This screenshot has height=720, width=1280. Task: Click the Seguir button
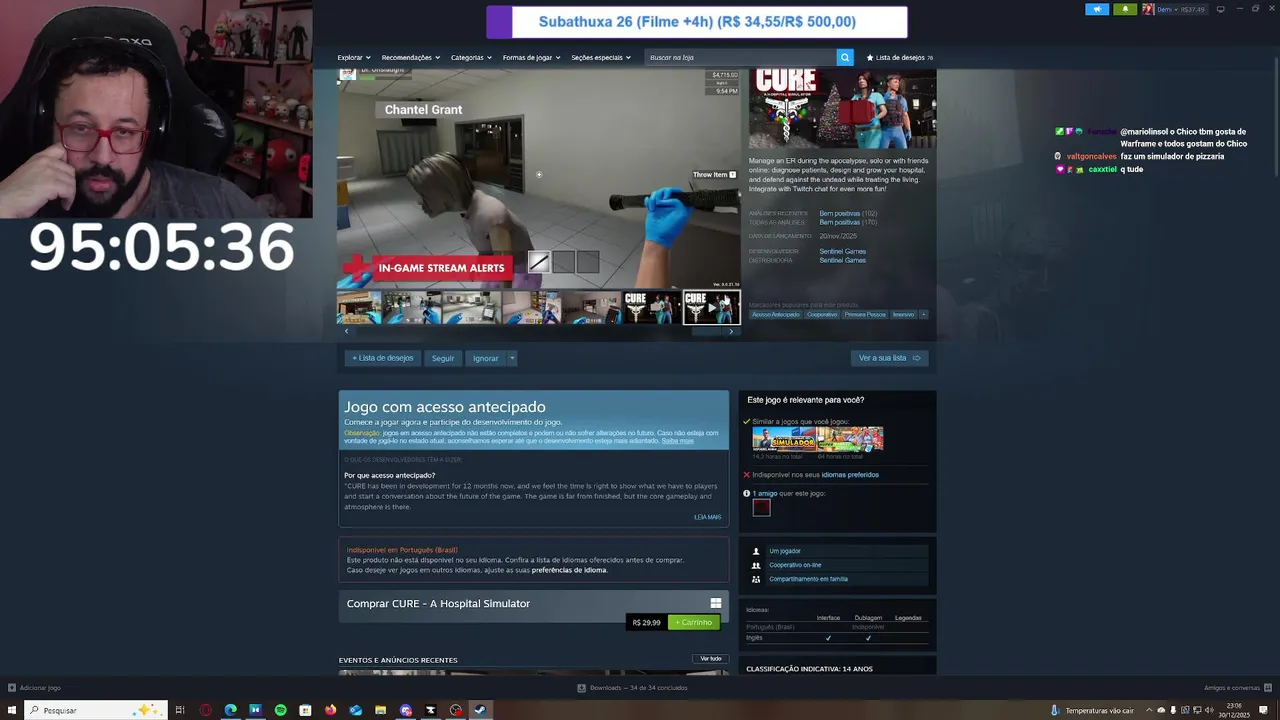point(443,358)
